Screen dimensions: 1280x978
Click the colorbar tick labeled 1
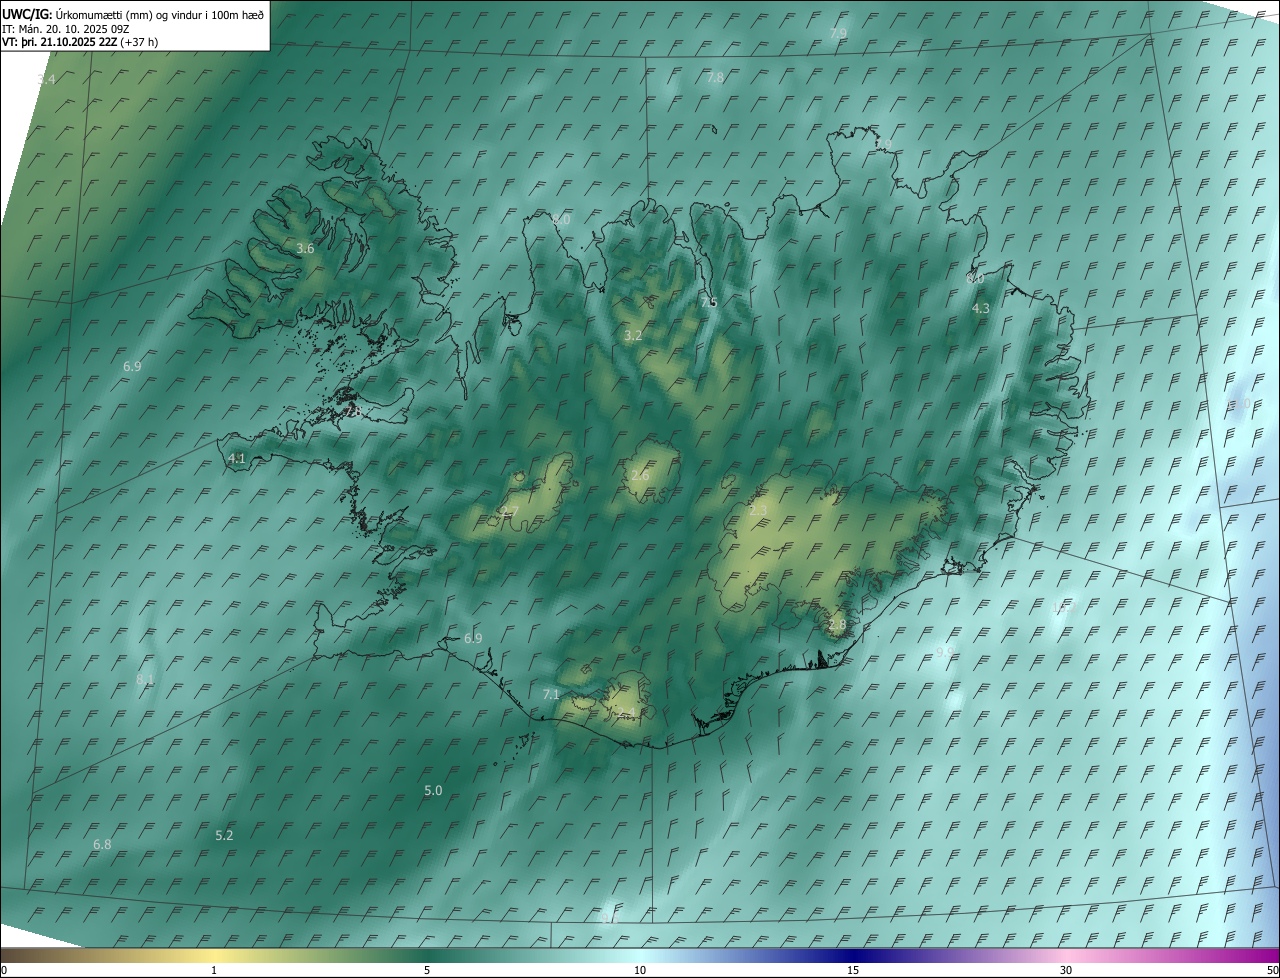click(x=214, y=971)
